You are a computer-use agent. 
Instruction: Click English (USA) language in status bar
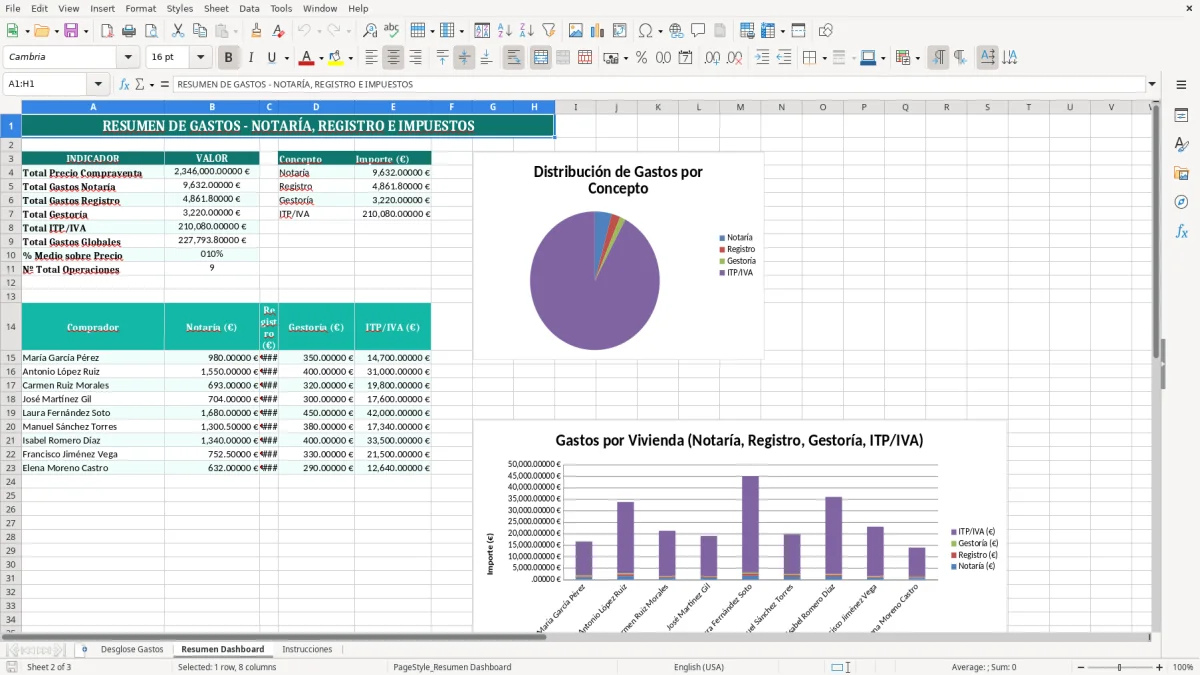(x=699, y=667)
